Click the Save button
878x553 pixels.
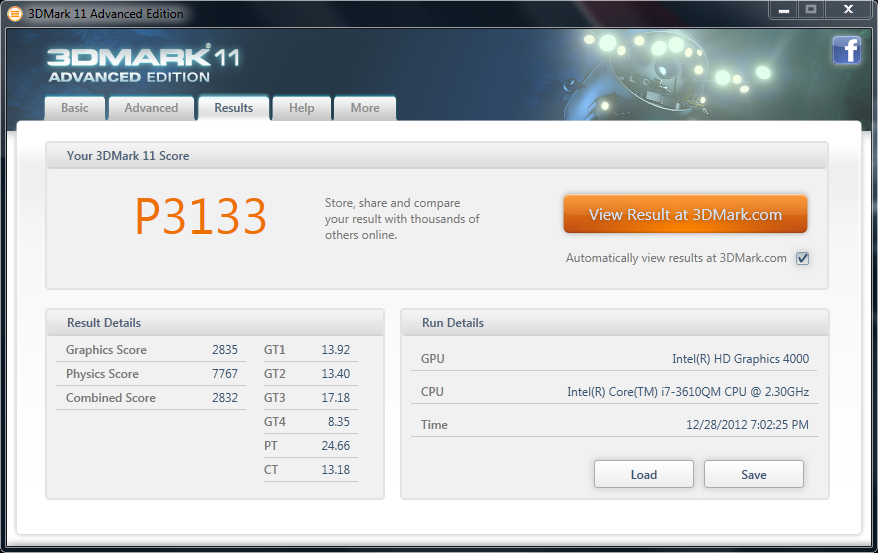coord(754,475)
